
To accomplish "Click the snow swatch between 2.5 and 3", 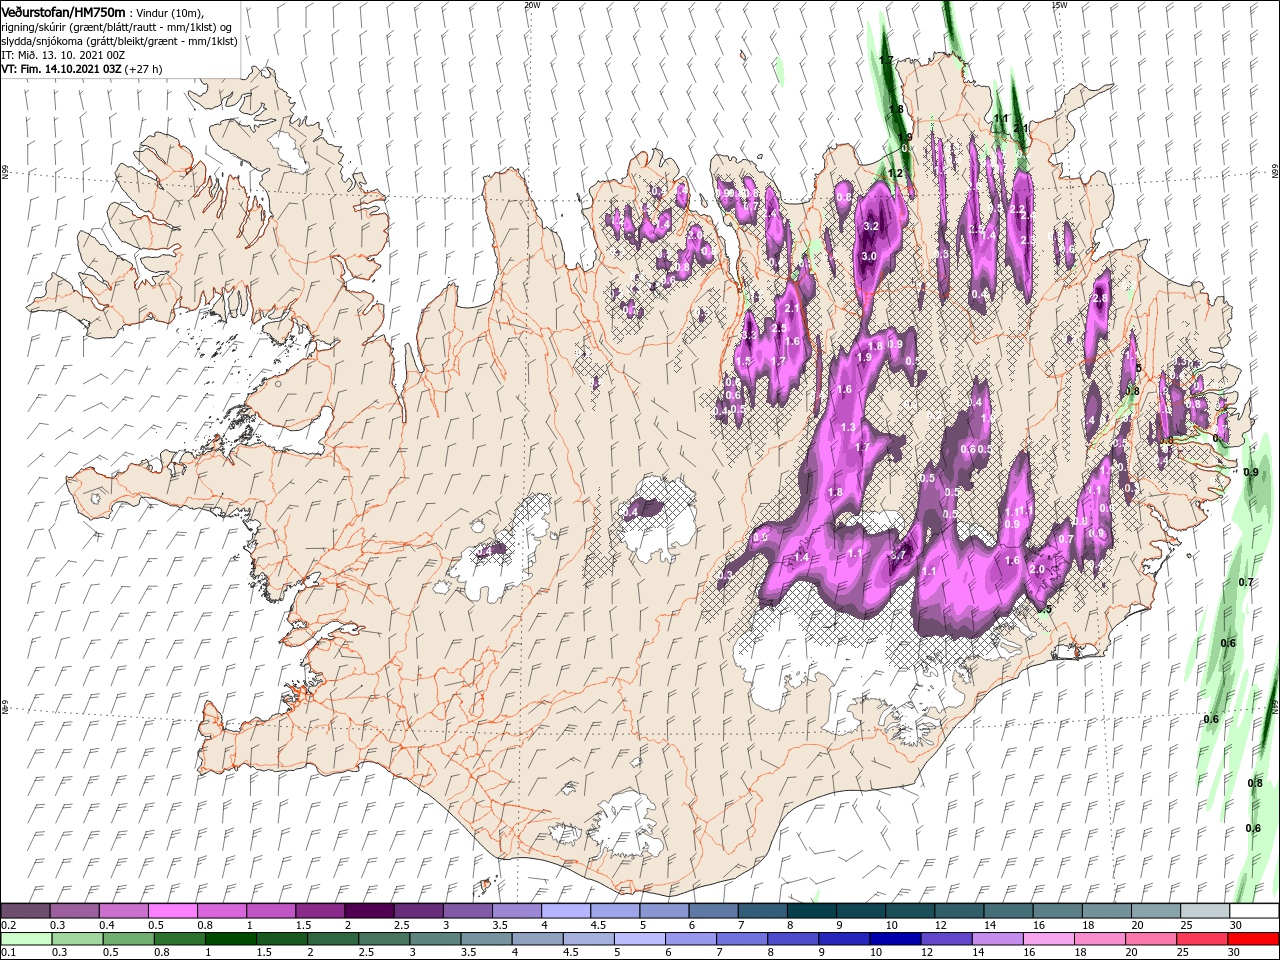I will point(418,911).
